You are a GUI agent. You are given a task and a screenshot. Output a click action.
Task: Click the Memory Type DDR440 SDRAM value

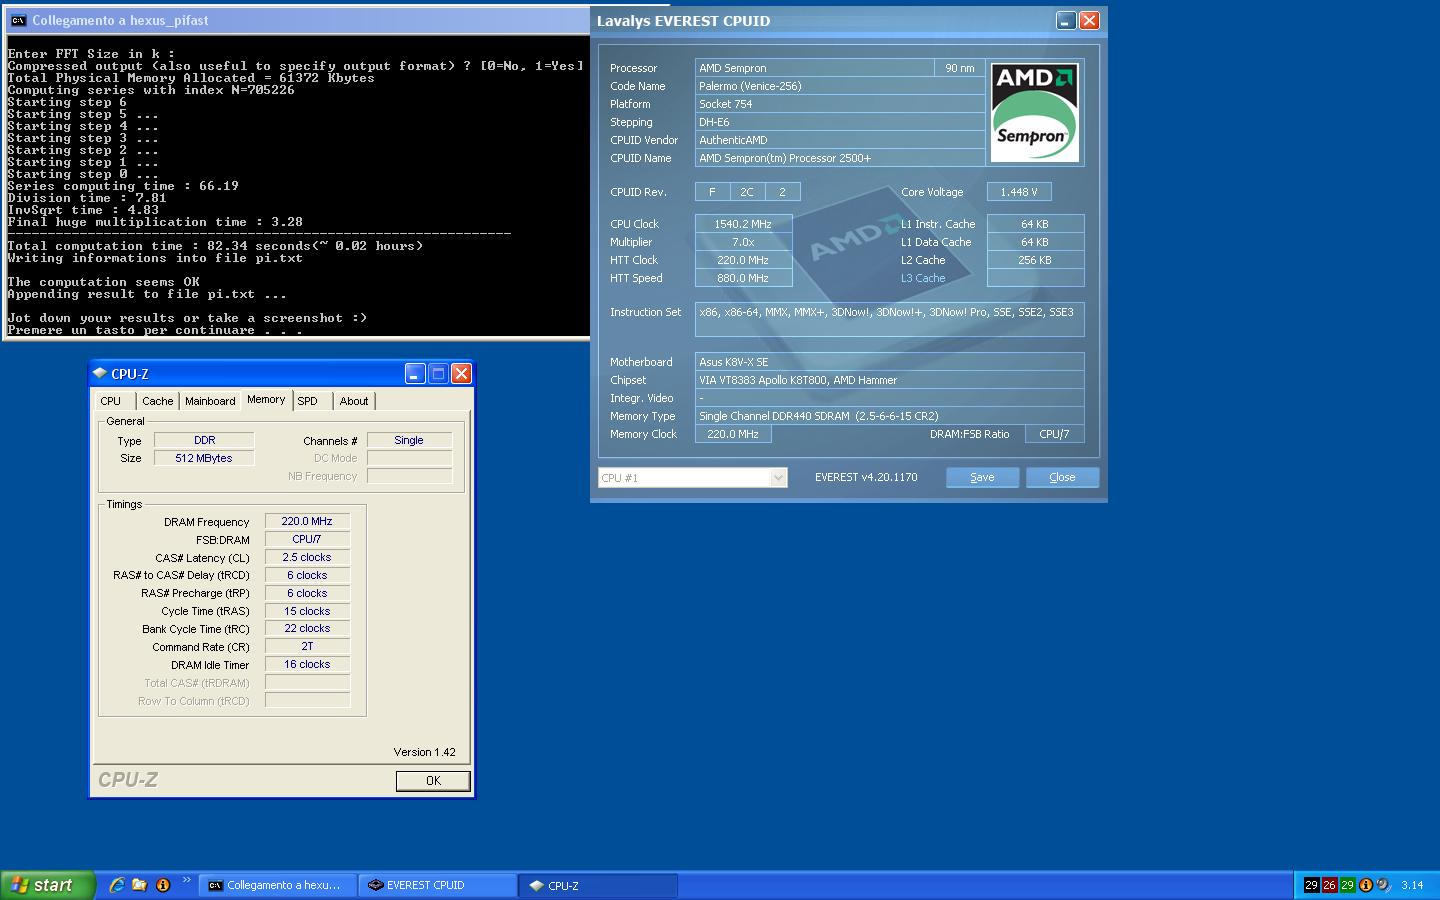[x=889, y=416]
